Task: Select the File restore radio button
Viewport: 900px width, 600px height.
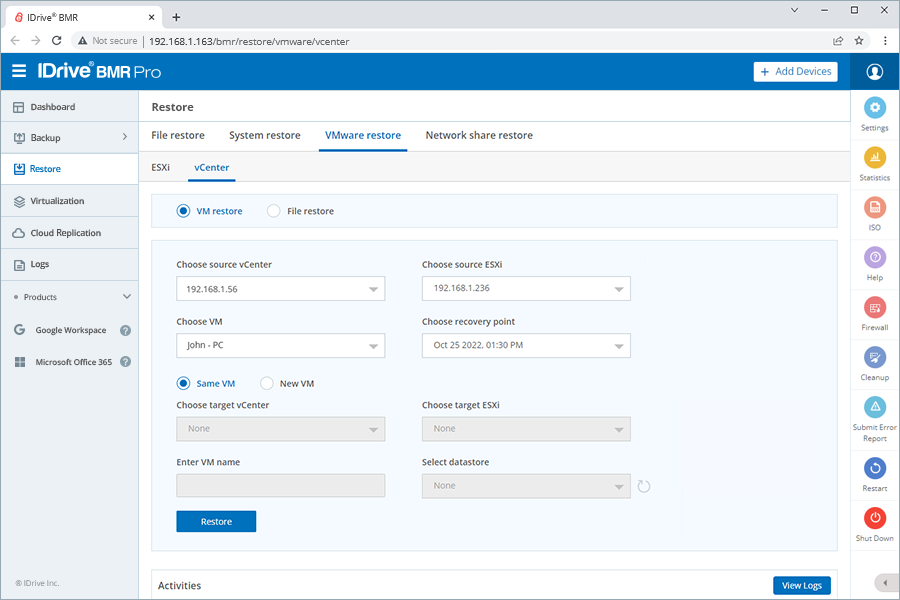Action: click(274, 211)
